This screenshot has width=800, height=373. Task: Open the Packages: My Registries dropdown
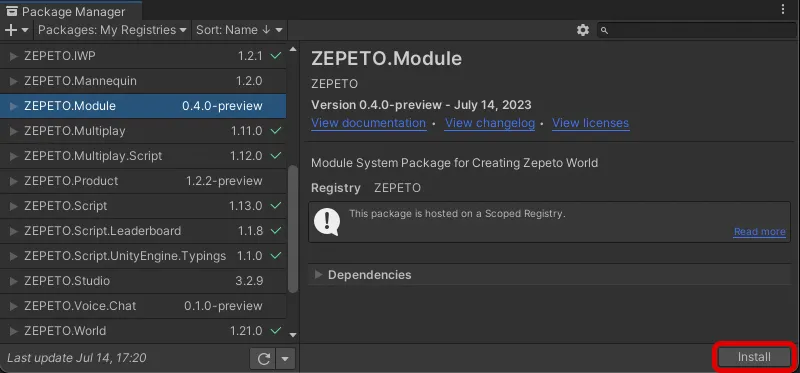[x=112, y=30]
